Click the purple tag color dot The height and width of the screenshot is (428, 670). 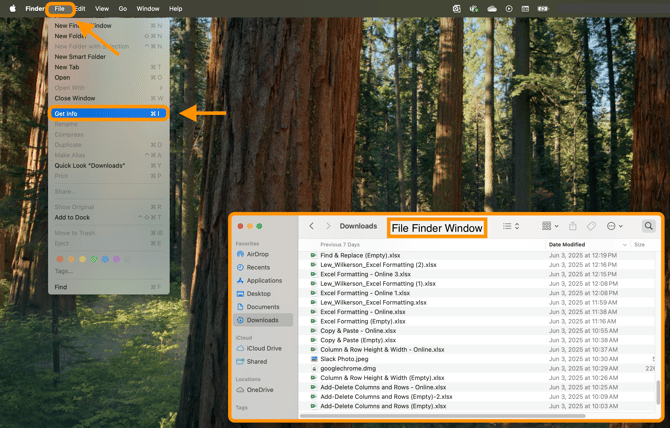point(116,259)
